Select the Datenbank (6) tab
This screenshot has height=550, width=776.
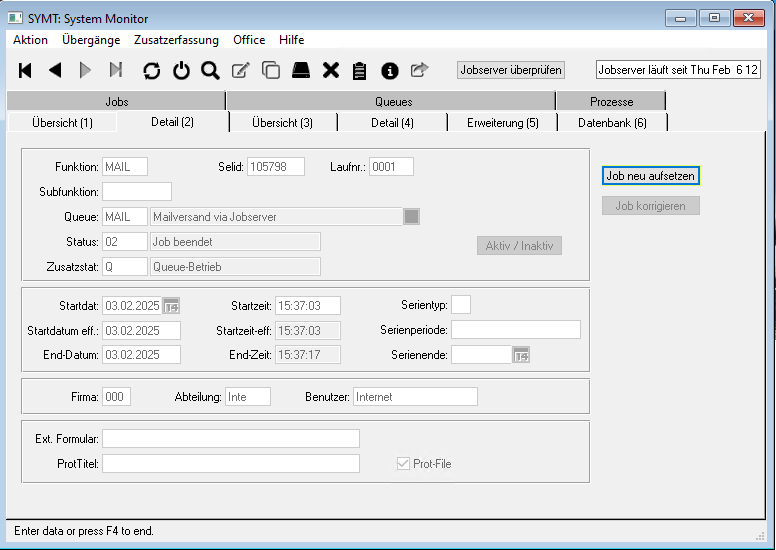tap(612, 122)
